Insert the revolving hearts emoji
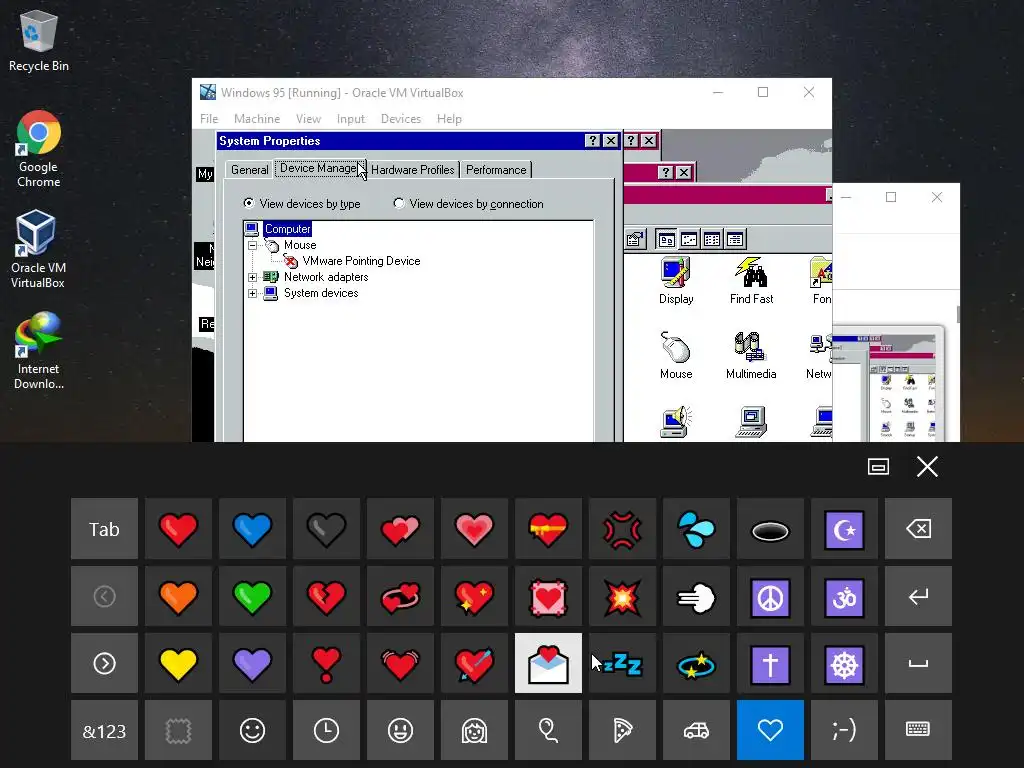 pyautogui.click(x=400, y=596)
